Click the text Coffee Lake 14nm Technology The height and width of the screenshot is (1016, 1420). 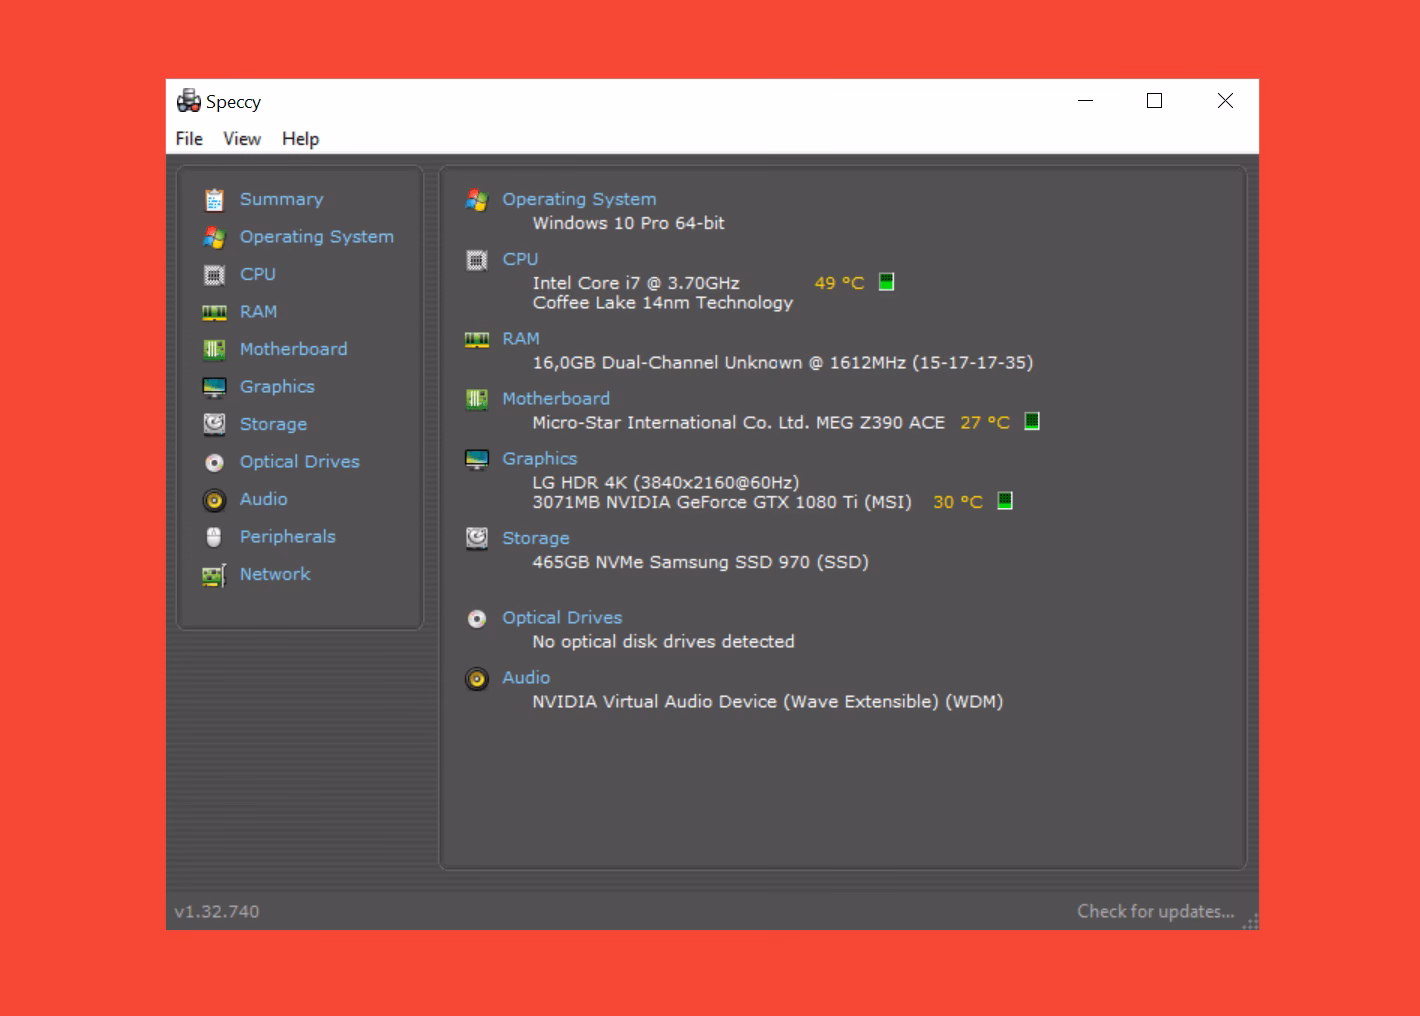point(663,303)
